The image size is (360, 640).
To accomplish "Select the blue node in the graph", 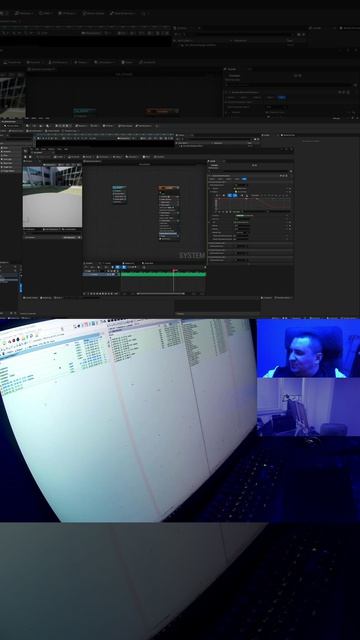I will point(120,194).
